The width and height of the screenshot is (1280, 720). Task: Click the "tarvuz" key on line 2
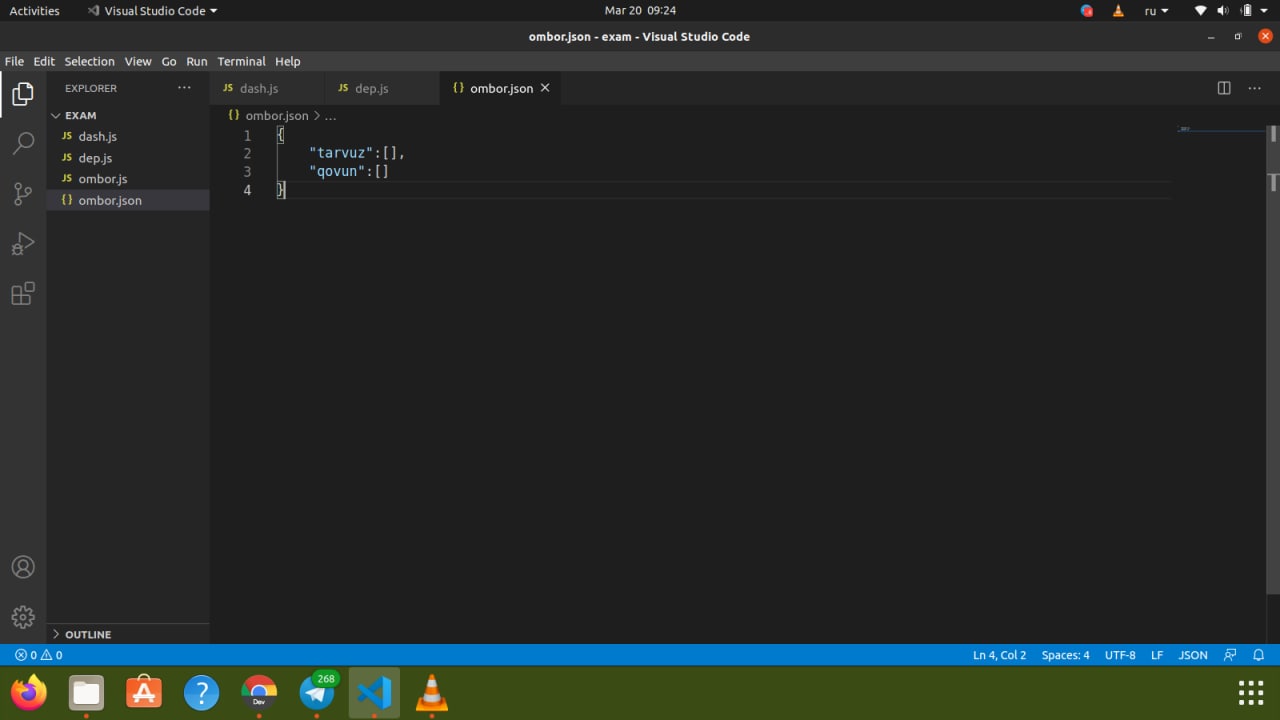point(341,153)
